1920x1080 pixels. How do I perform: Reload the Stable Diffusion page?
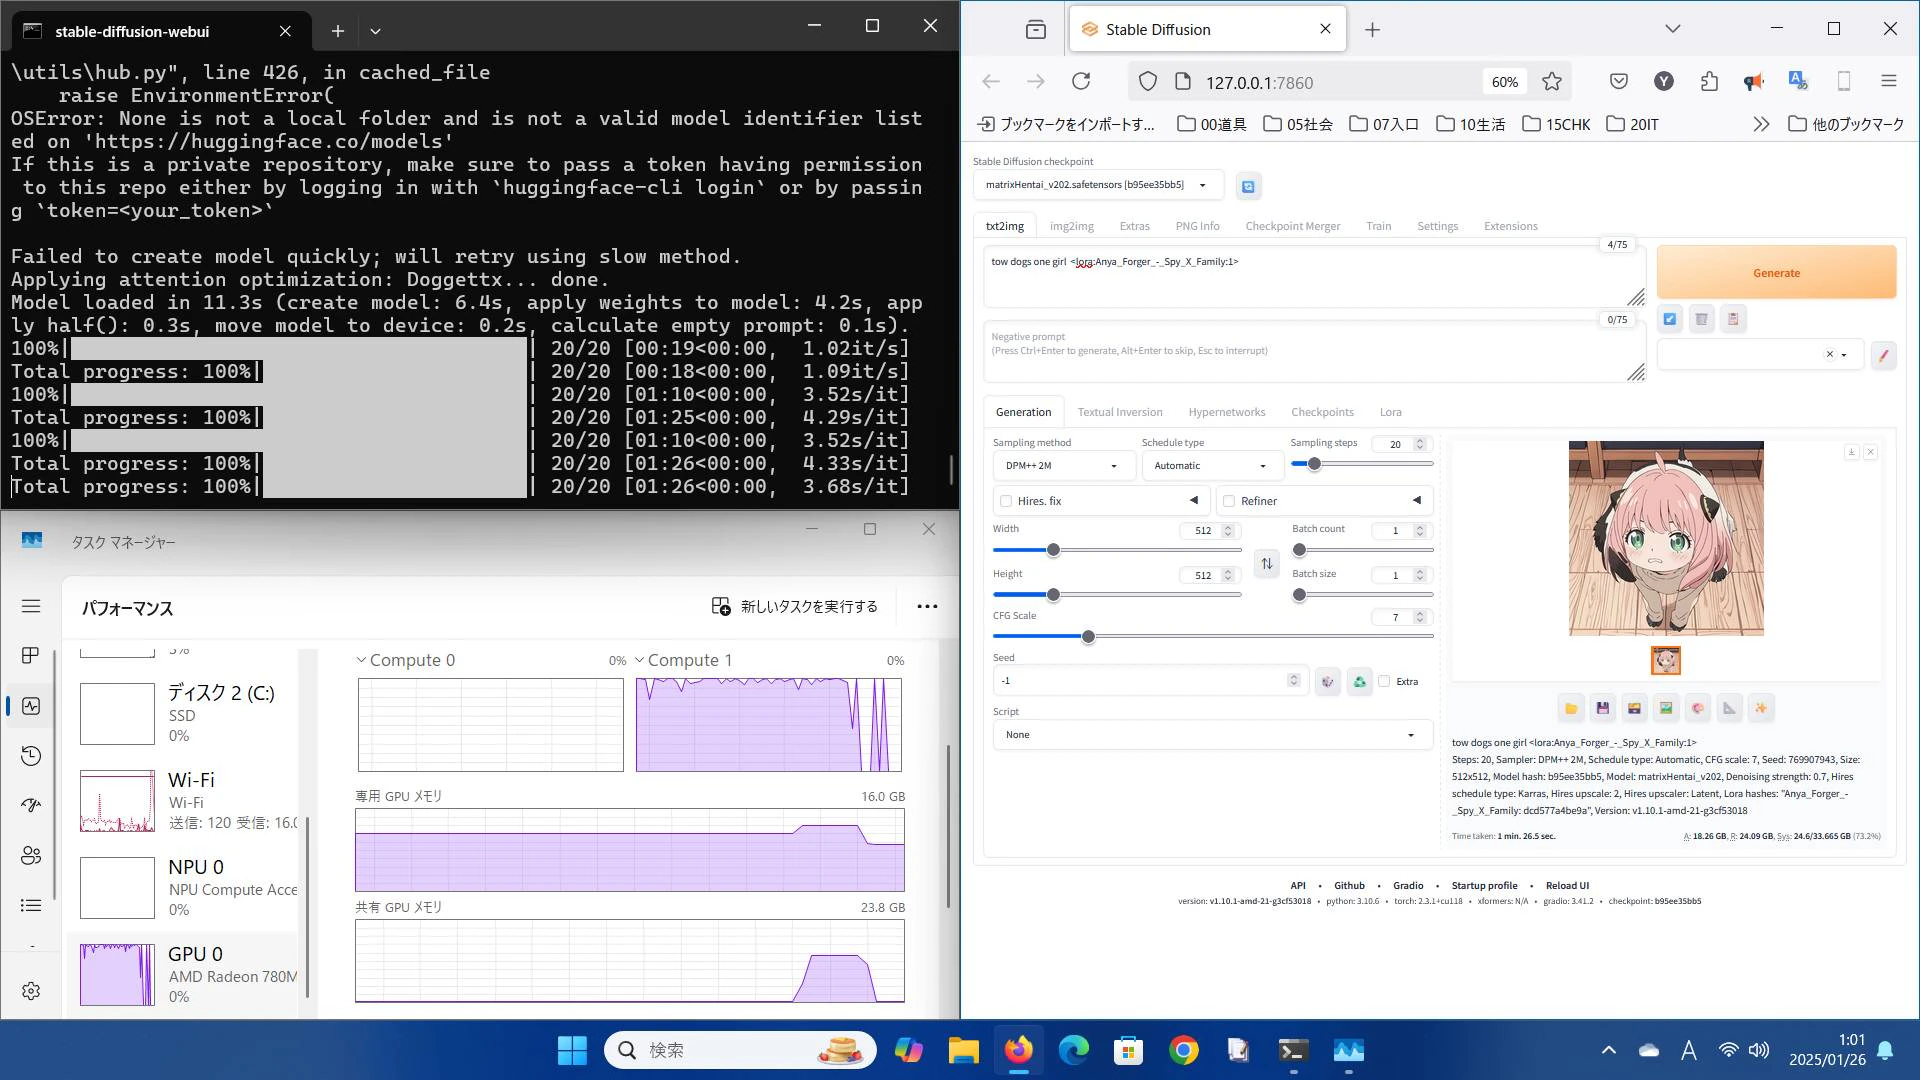tap(1081, 82)
